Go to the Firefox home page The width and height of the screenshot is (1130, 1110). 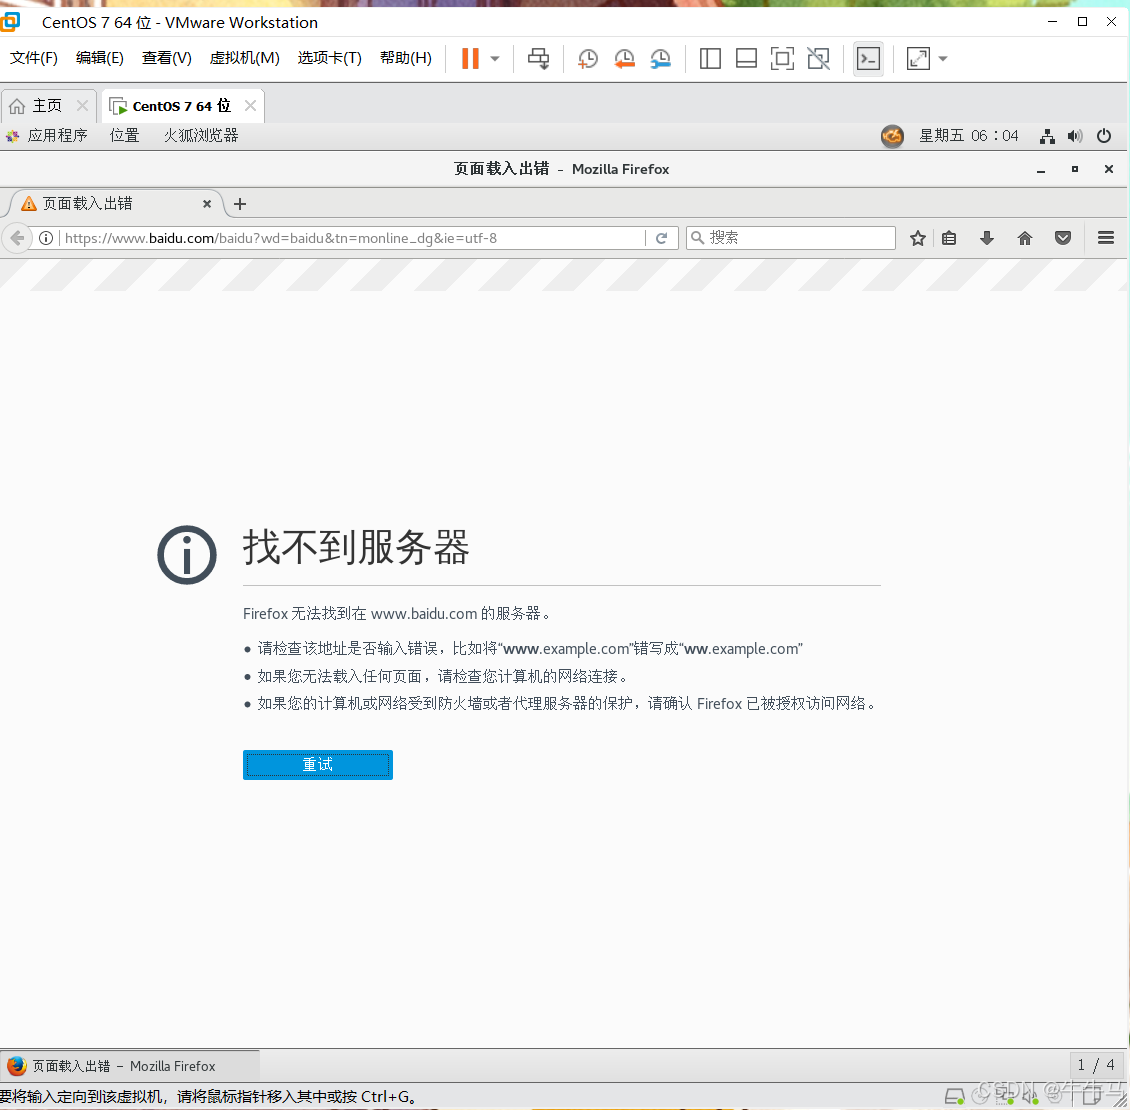[1025, 238]
